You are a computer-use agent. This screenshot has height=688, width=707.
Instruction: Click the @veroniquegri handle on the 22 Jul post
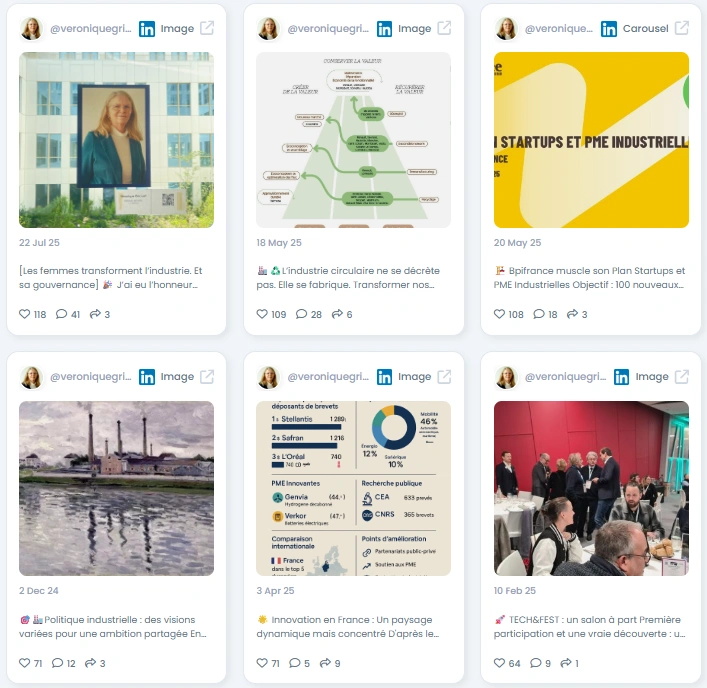pyautogui.click(x=91, y=29)
